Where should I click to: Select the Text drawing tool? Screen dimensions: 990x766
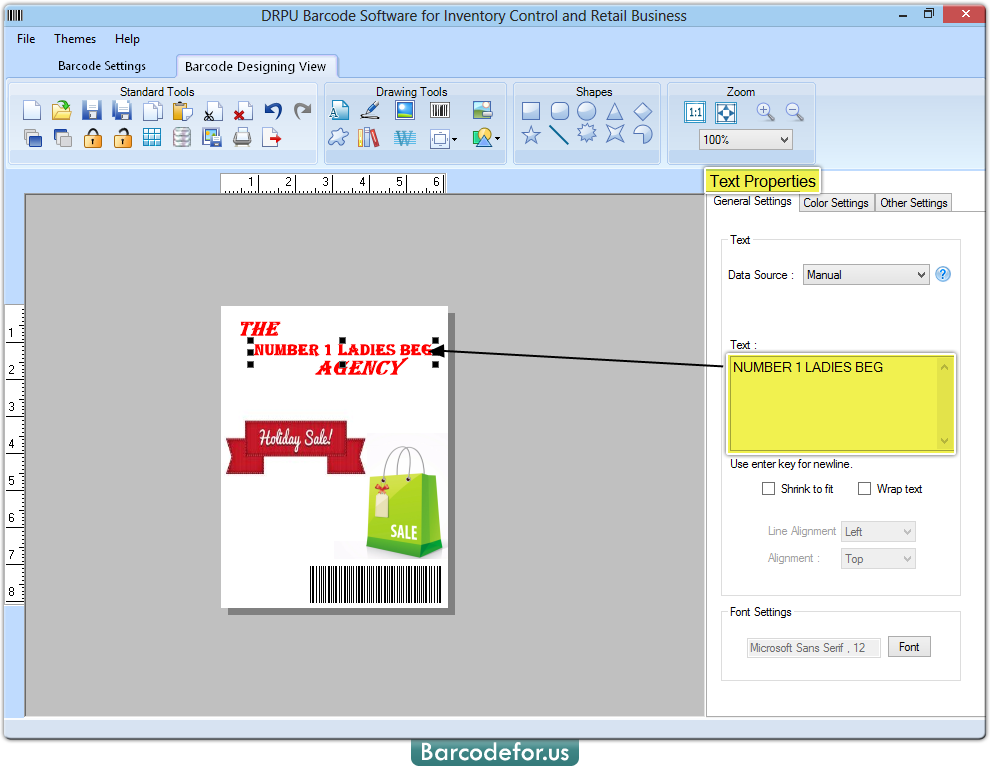340,110
